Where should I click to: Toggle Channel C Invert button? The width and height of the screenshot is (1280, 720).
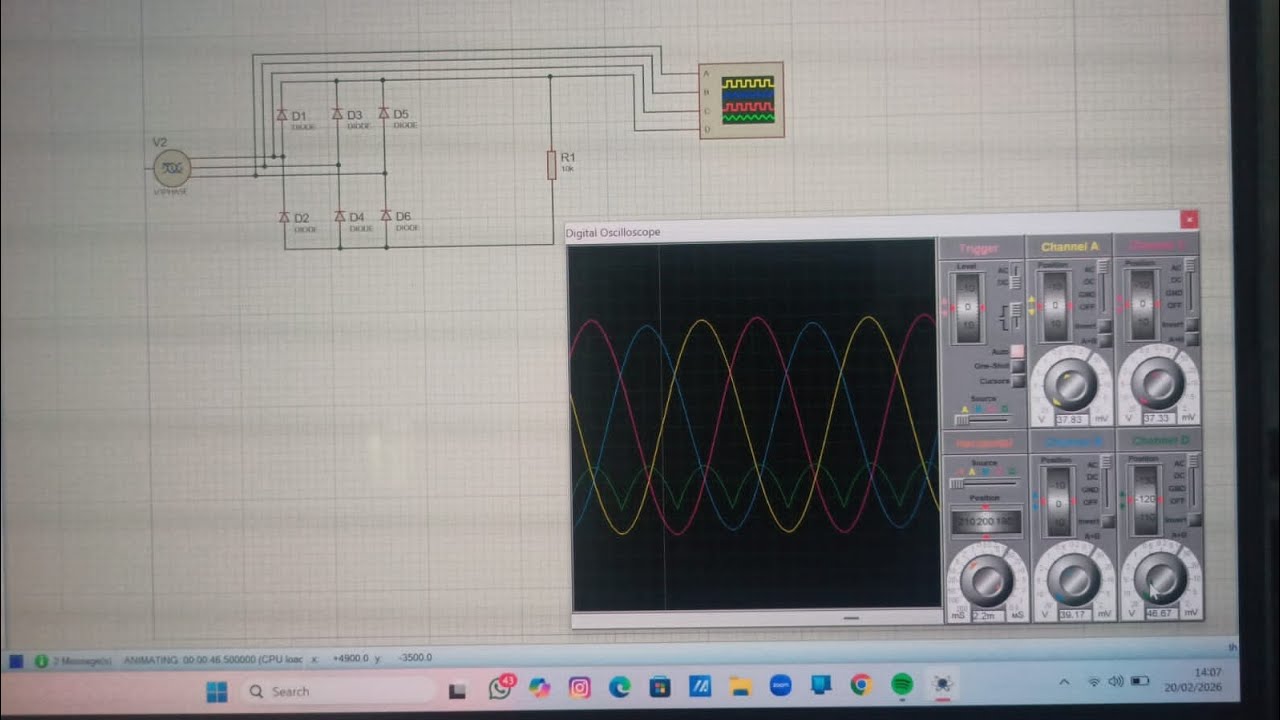(1192, 324)
